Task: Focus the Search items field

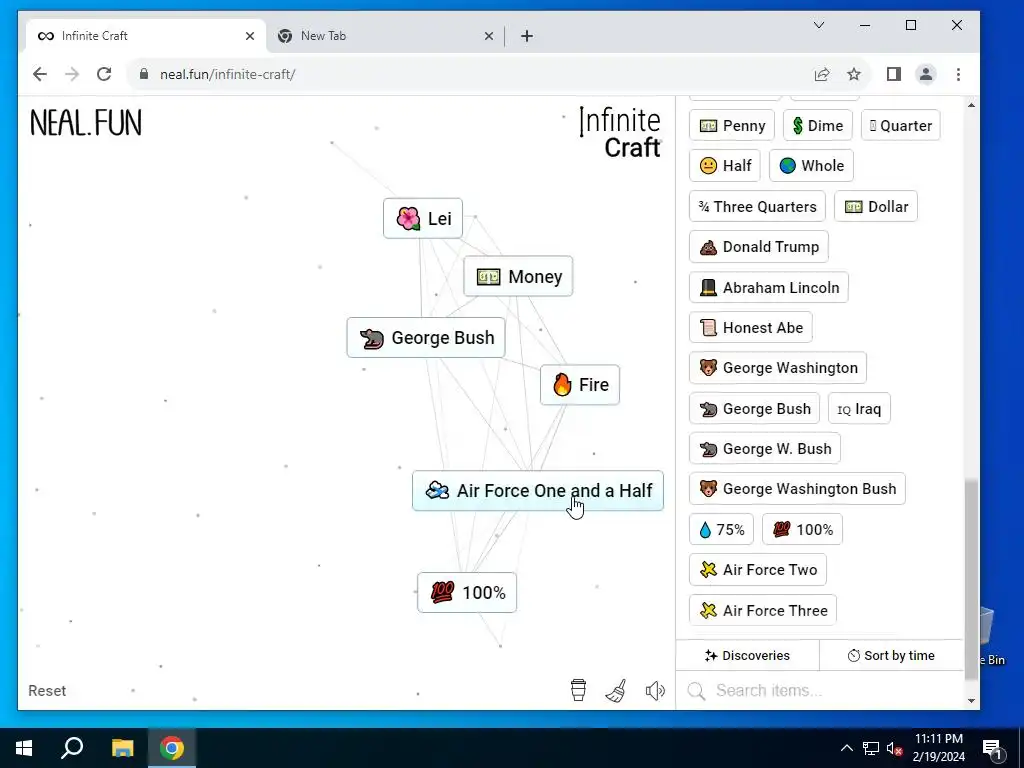Action: coord(820,690)
